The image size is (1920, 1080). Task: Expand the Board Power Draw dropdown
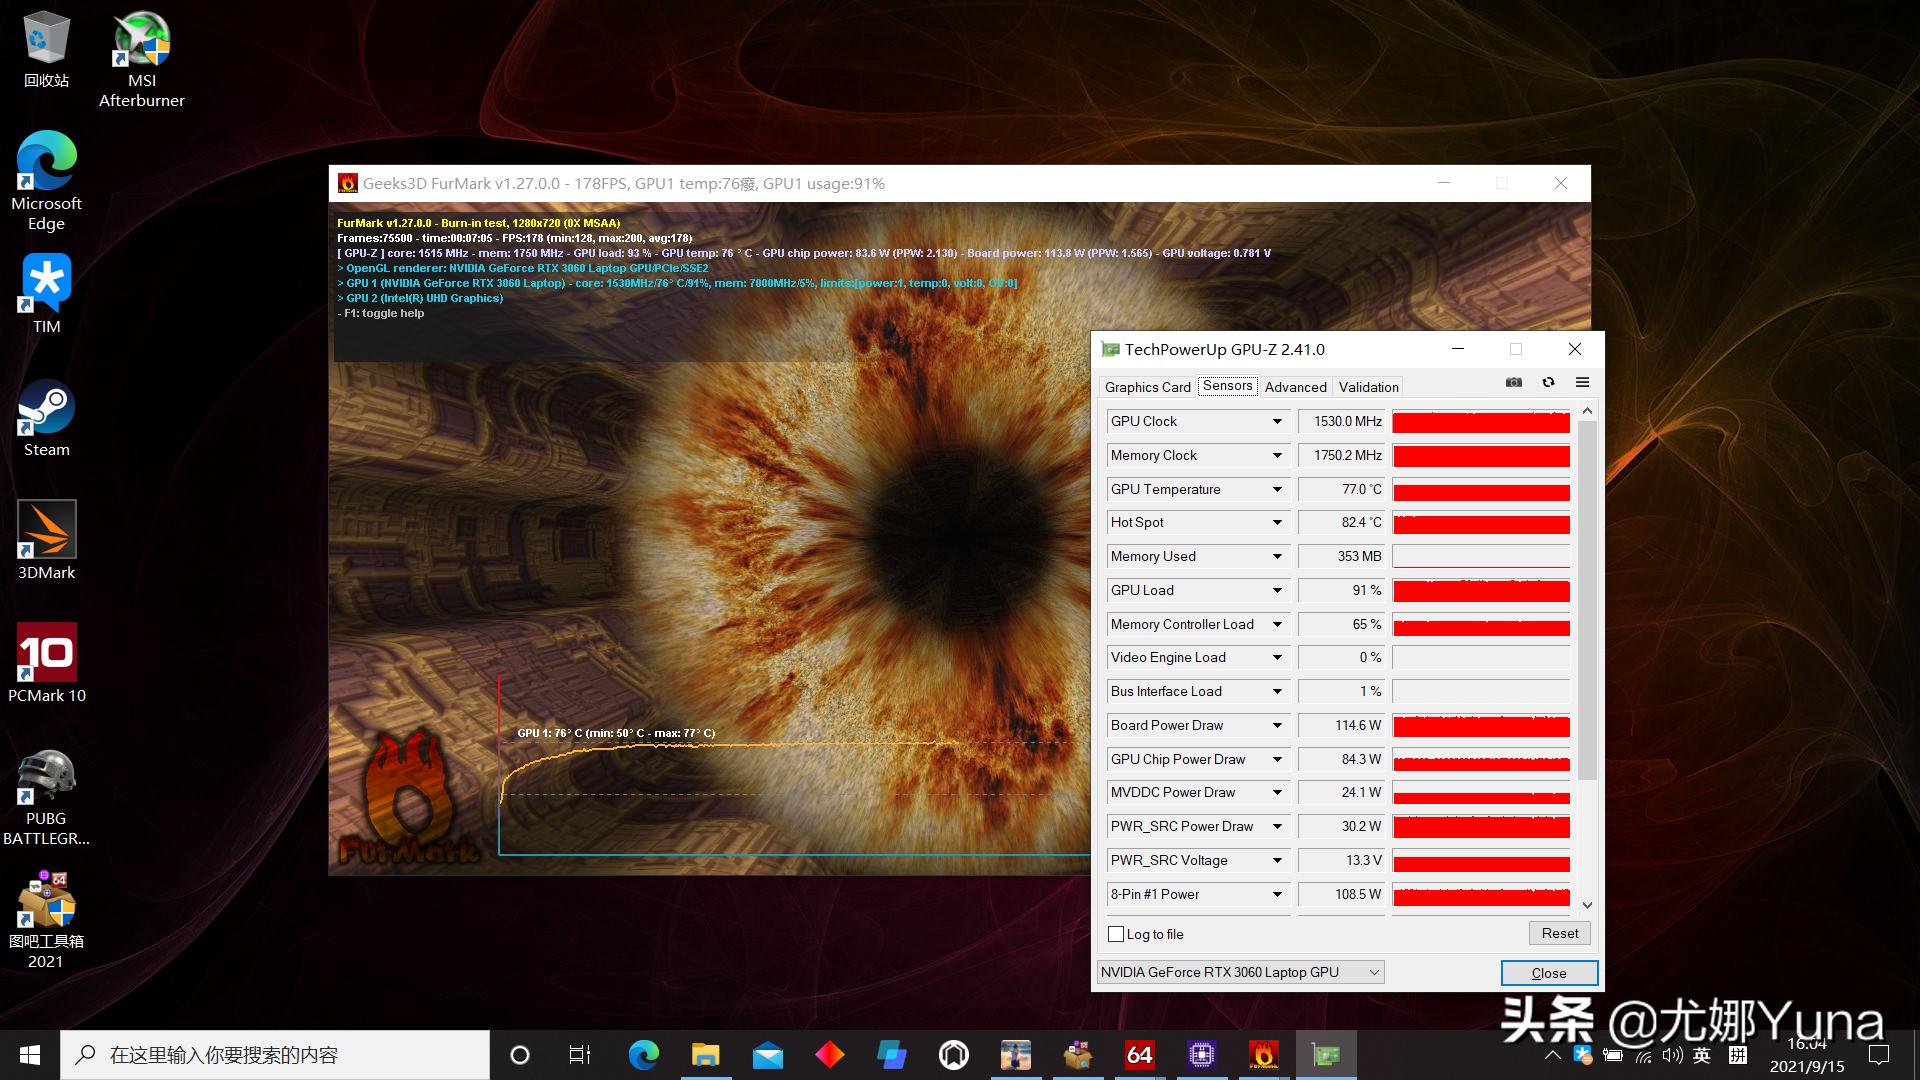tap(1277, 726)
